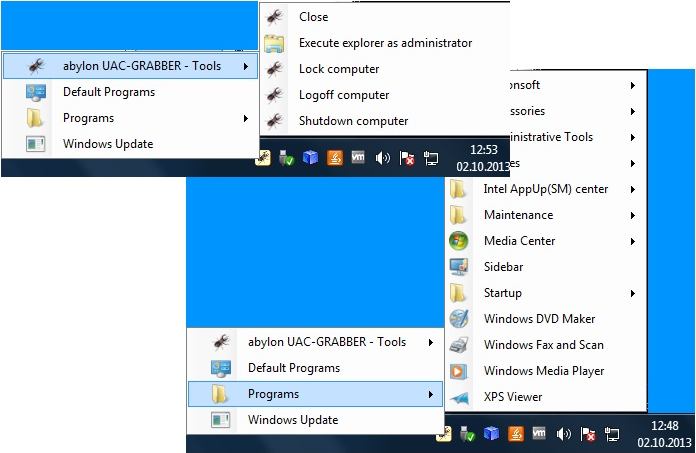Select Close in the UAC-GRABBER submenu
696x453 pixels.
[313, 17]
